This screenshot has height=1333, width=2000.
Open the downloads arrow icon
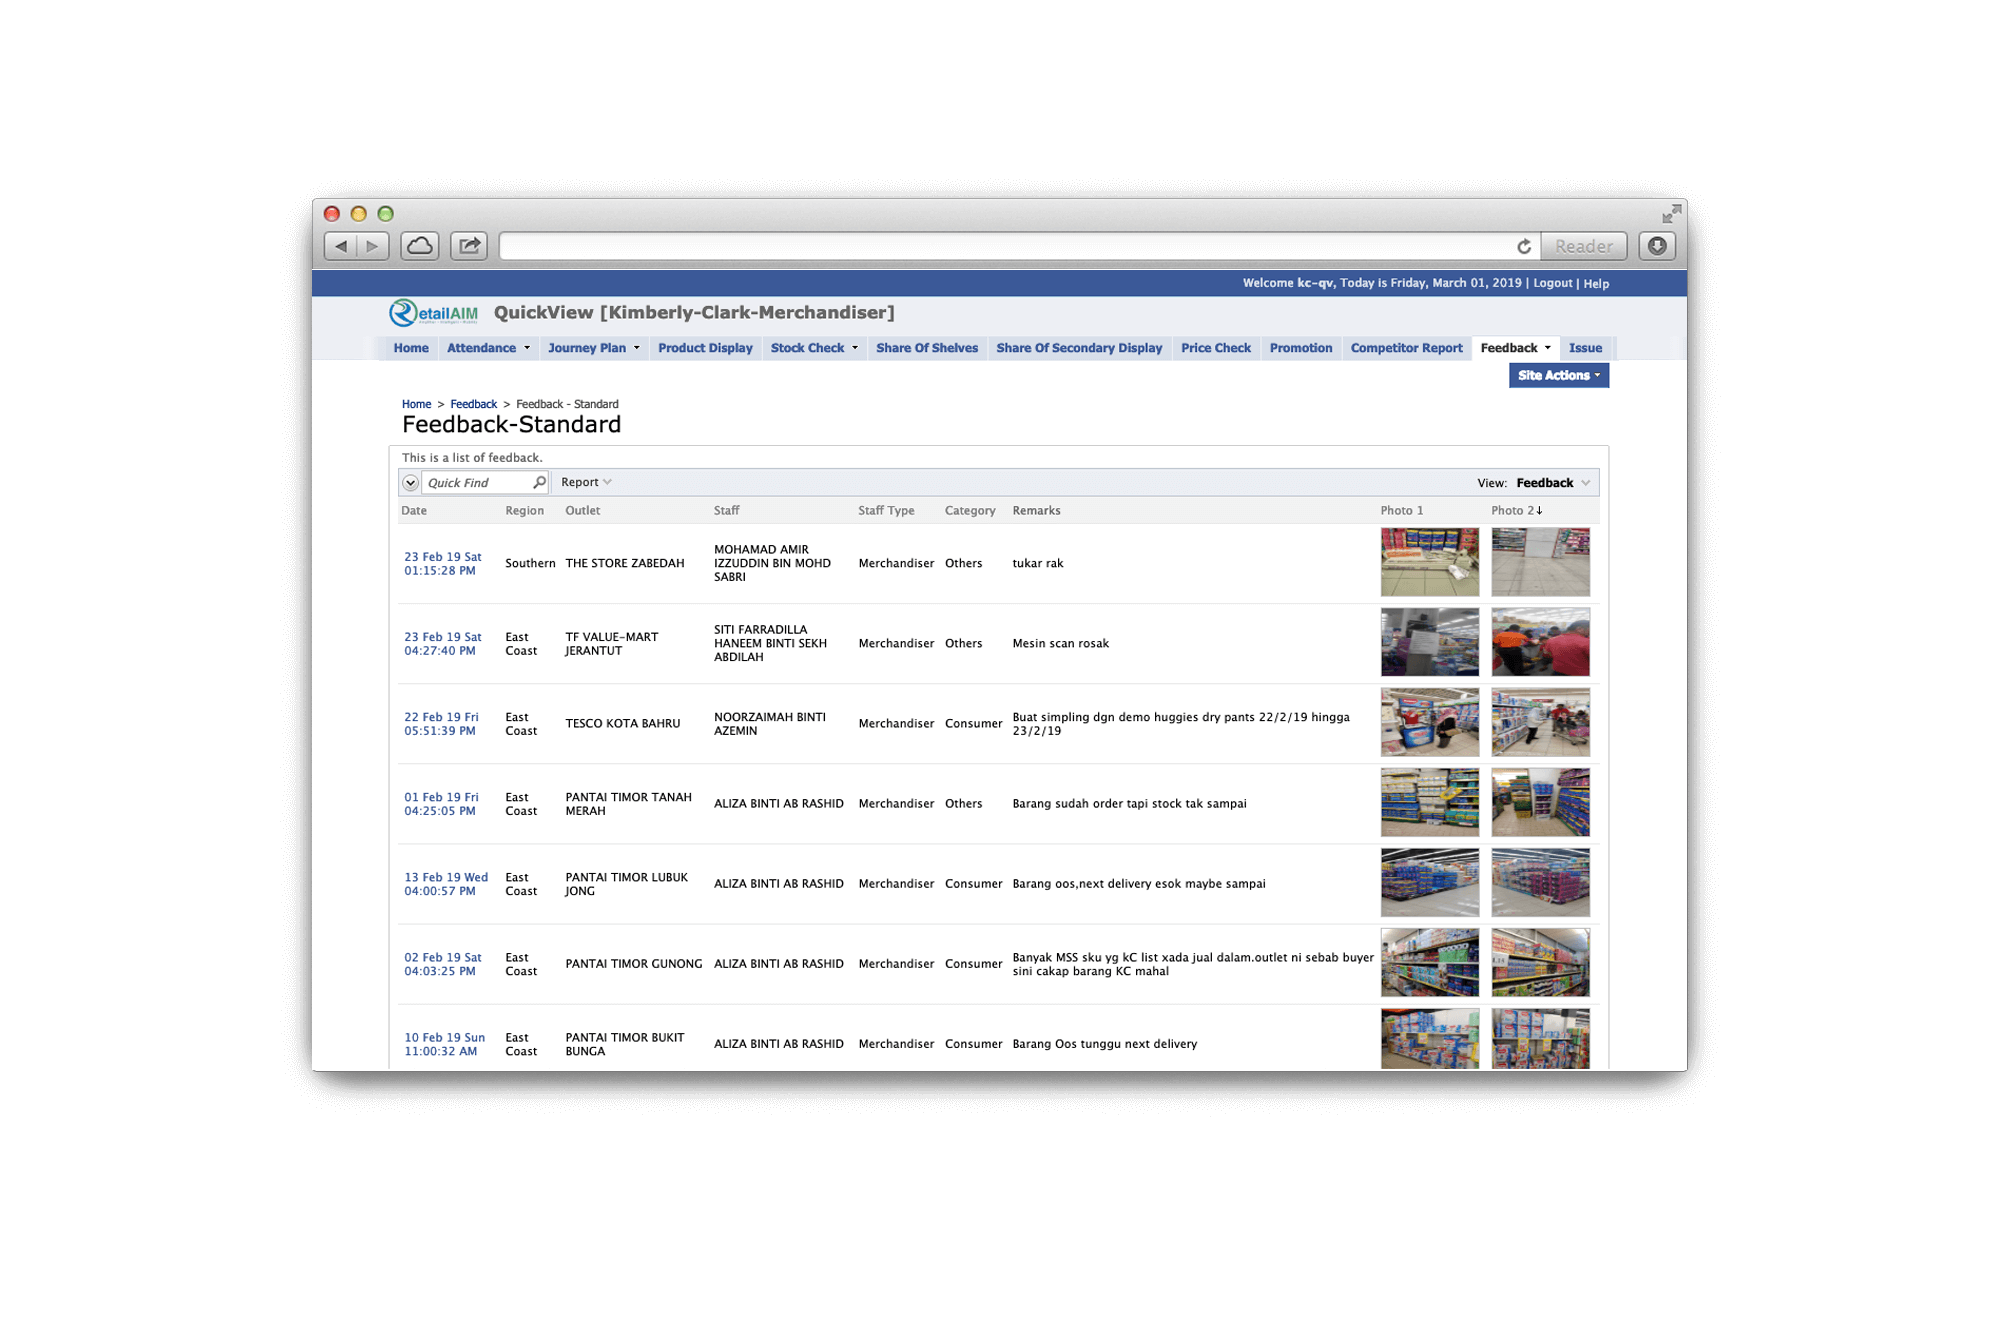[x=1657, y=246]
